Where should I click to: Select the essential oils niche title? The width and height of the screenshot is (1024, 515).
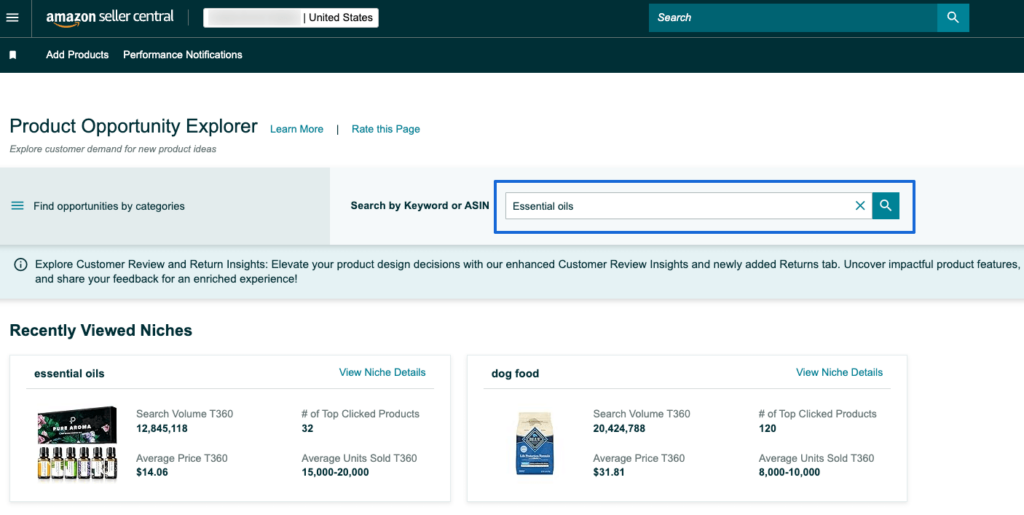point(69,373)
